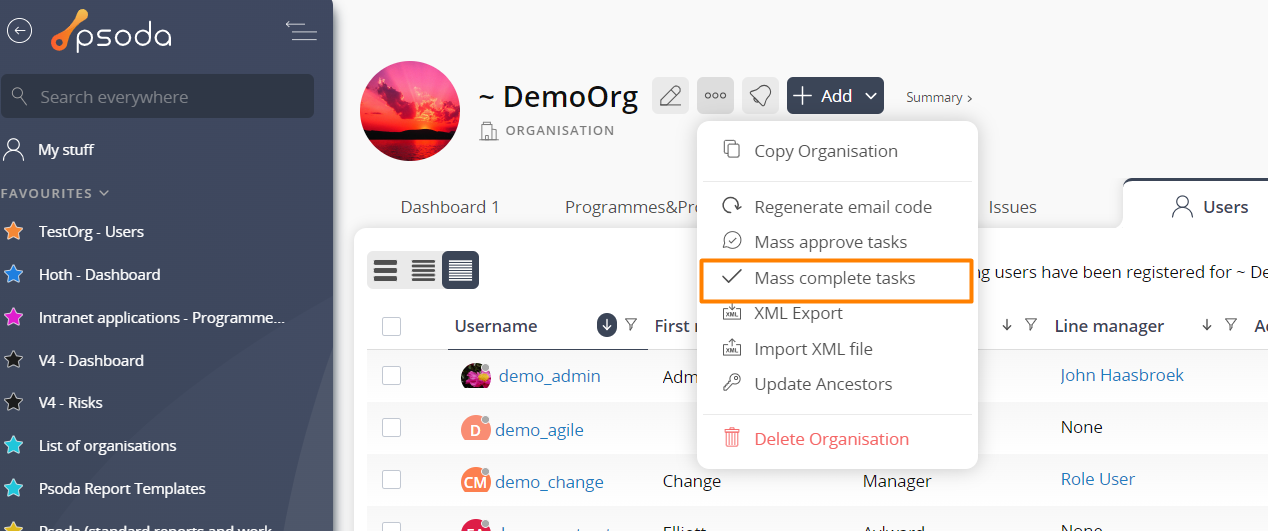1268x531 pixels.
Task: Expand the Add button dropdown arrow
Action: (x=871, y=96)
